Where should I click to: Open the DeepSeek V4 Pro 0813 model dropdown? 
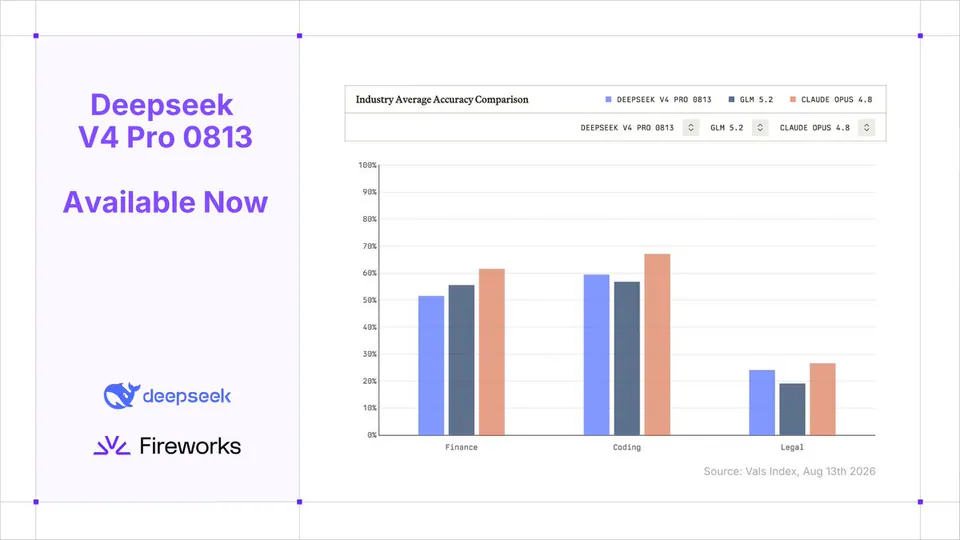click(x=691, y=127)
